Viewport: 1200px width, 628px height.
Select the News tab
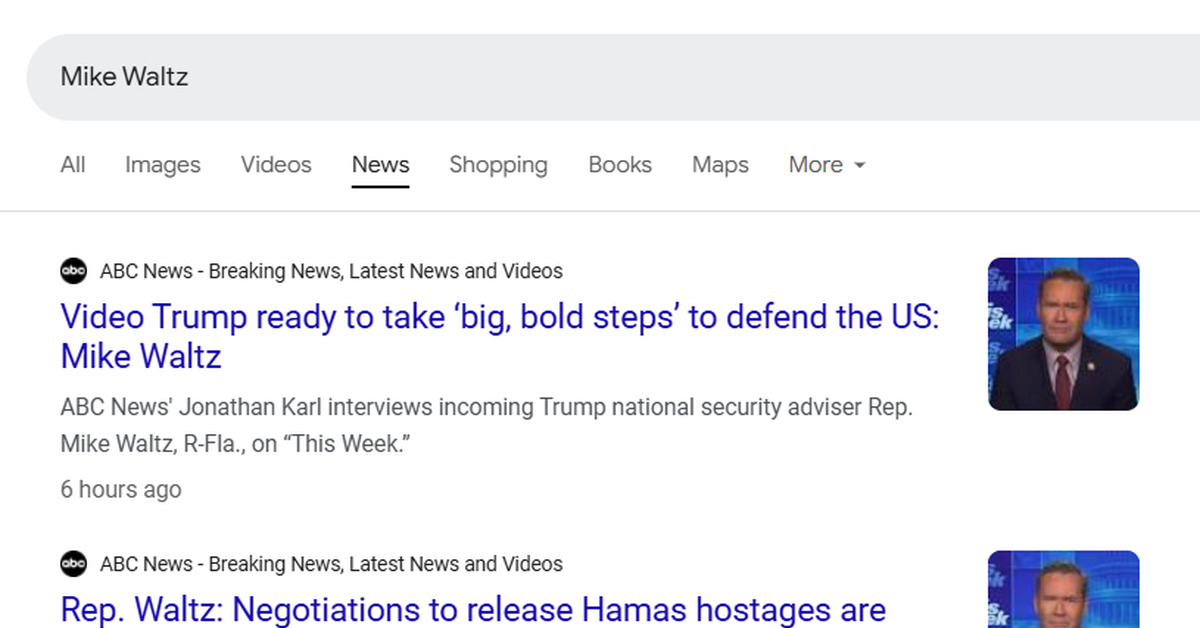[x=380, y=165]
